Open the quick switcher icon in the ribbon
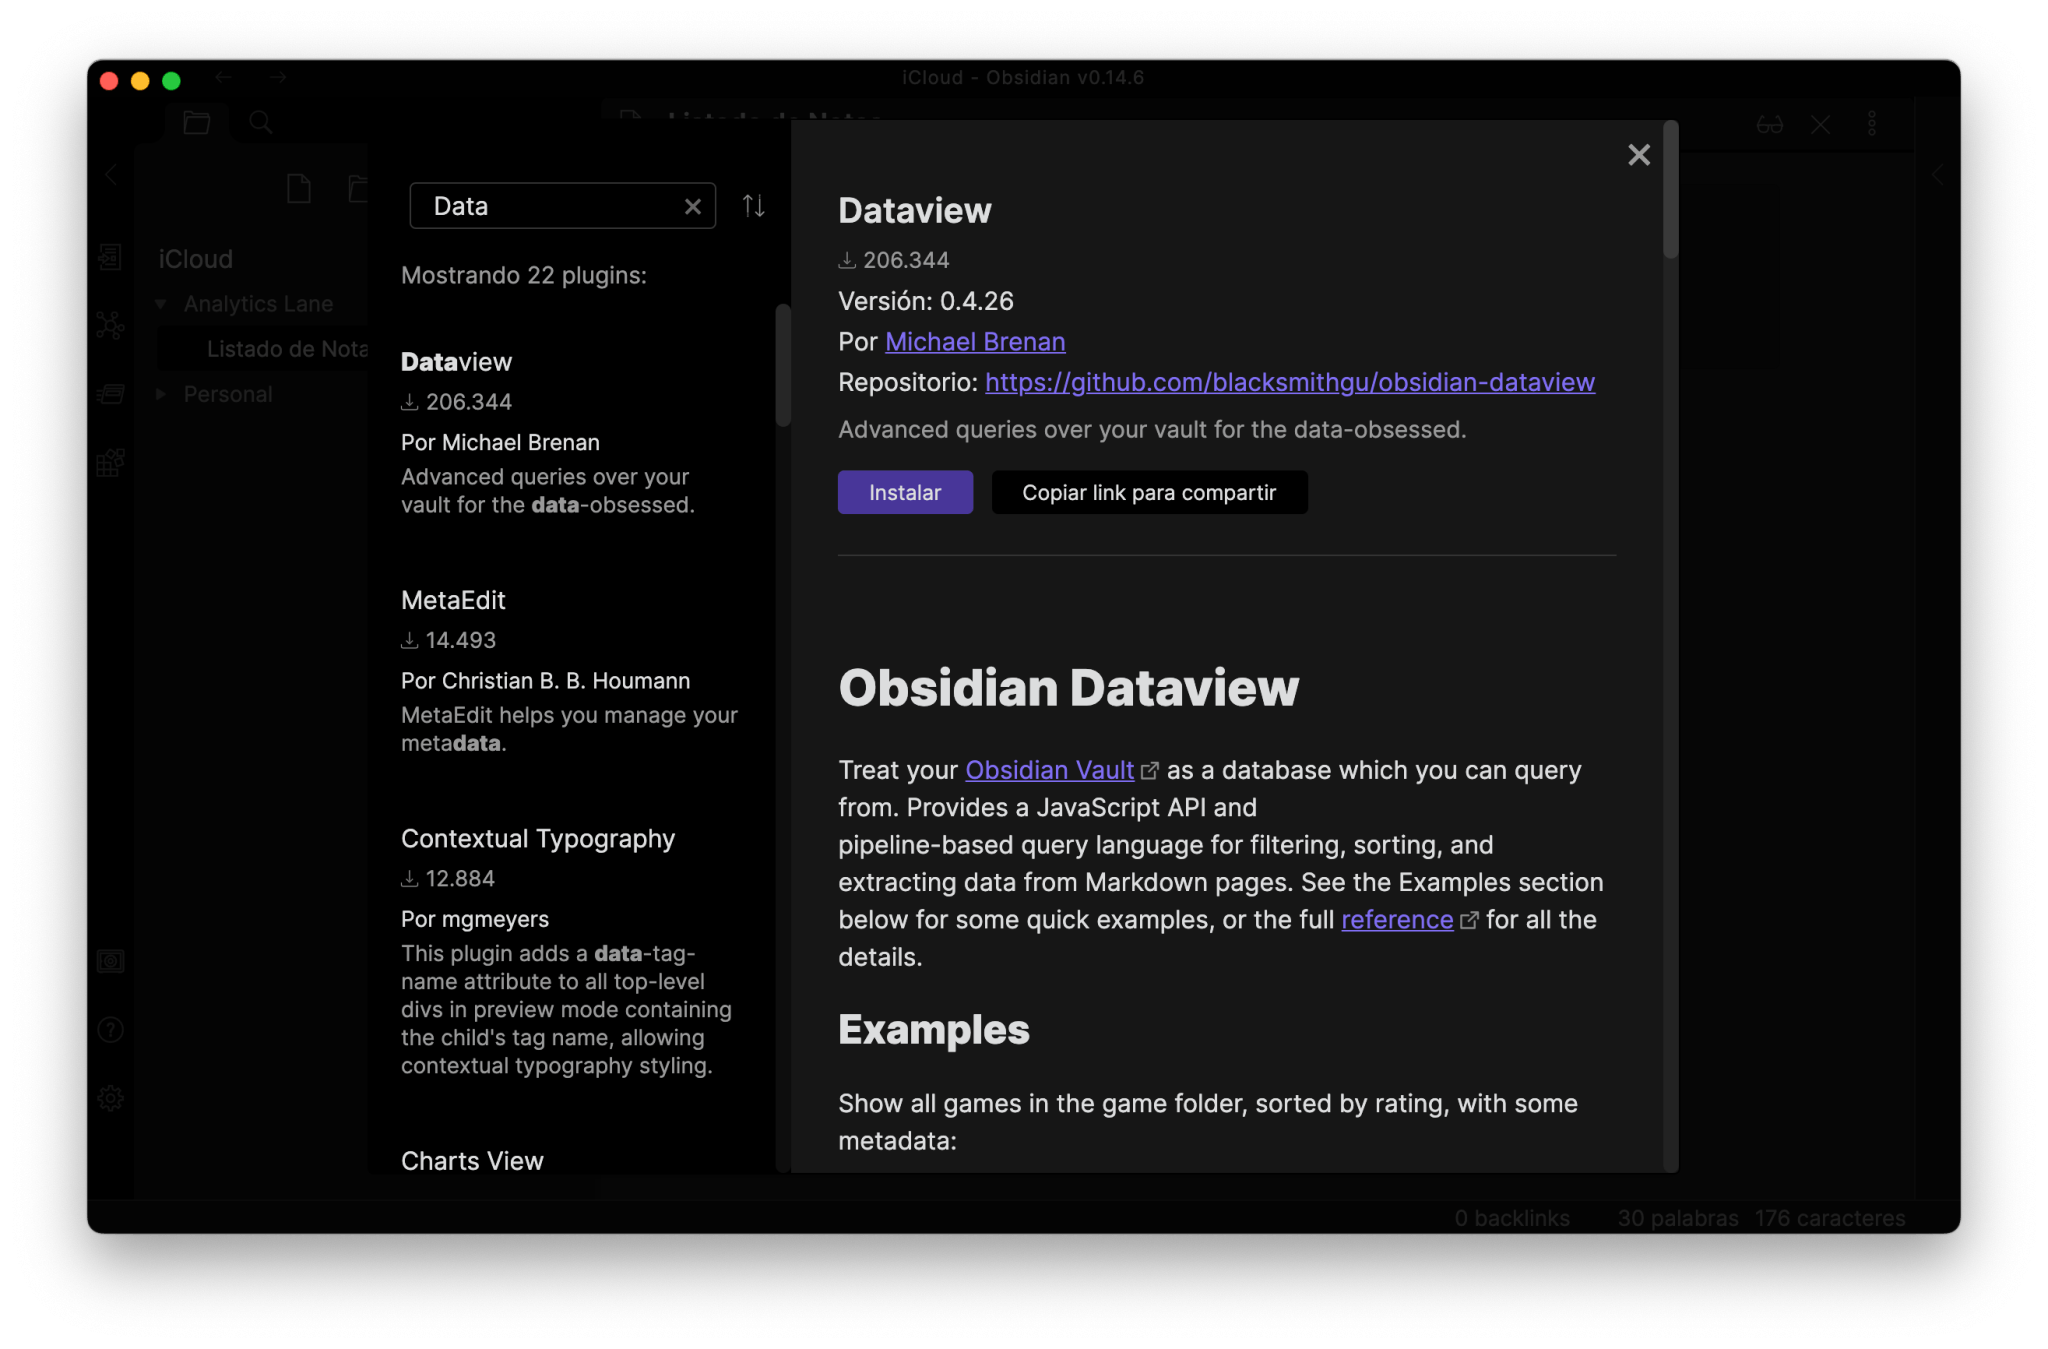The image size is (2048, 1349). pyautogui.click(x=110, y=256)
